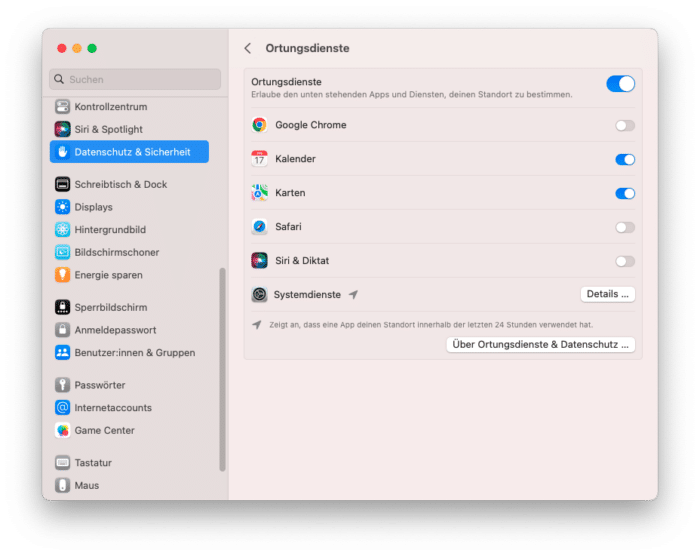700x556 pixels.
Task: Click the Kontrollzentrum sidebar icon
Action: pyautogui.click(x=62, y=106)
